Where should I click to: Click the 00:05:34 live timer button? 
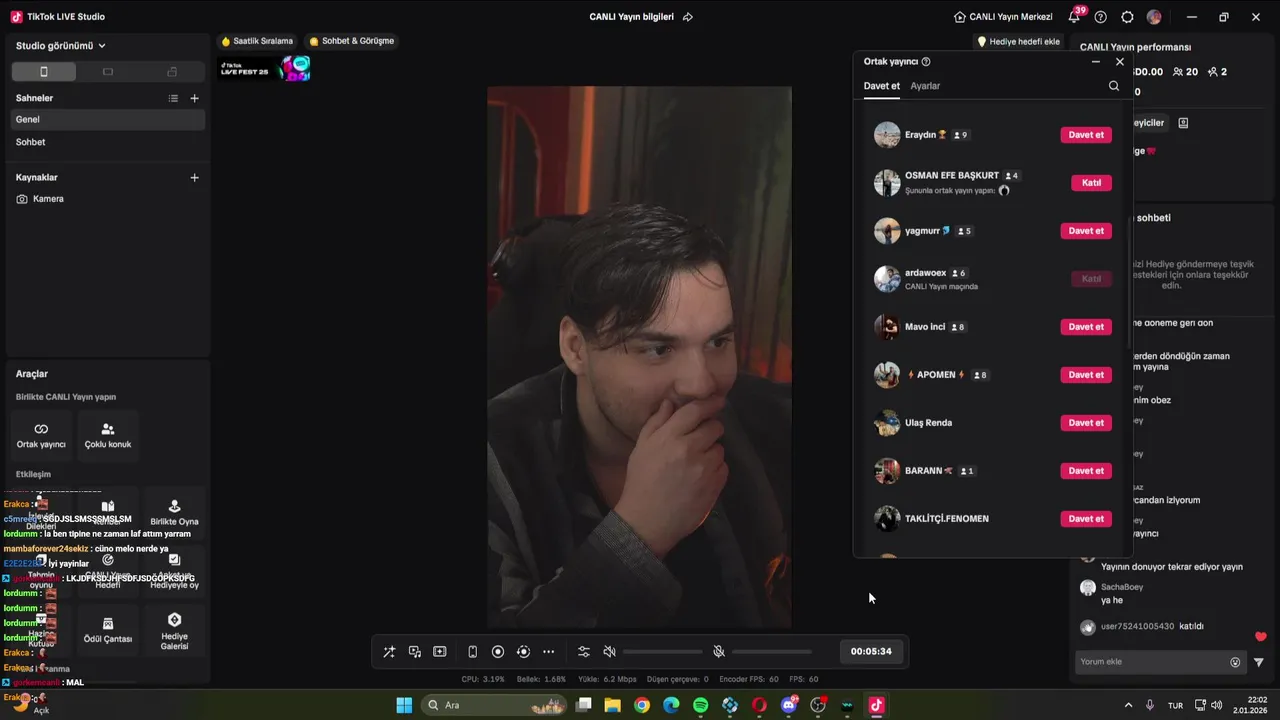pos(871,651)
